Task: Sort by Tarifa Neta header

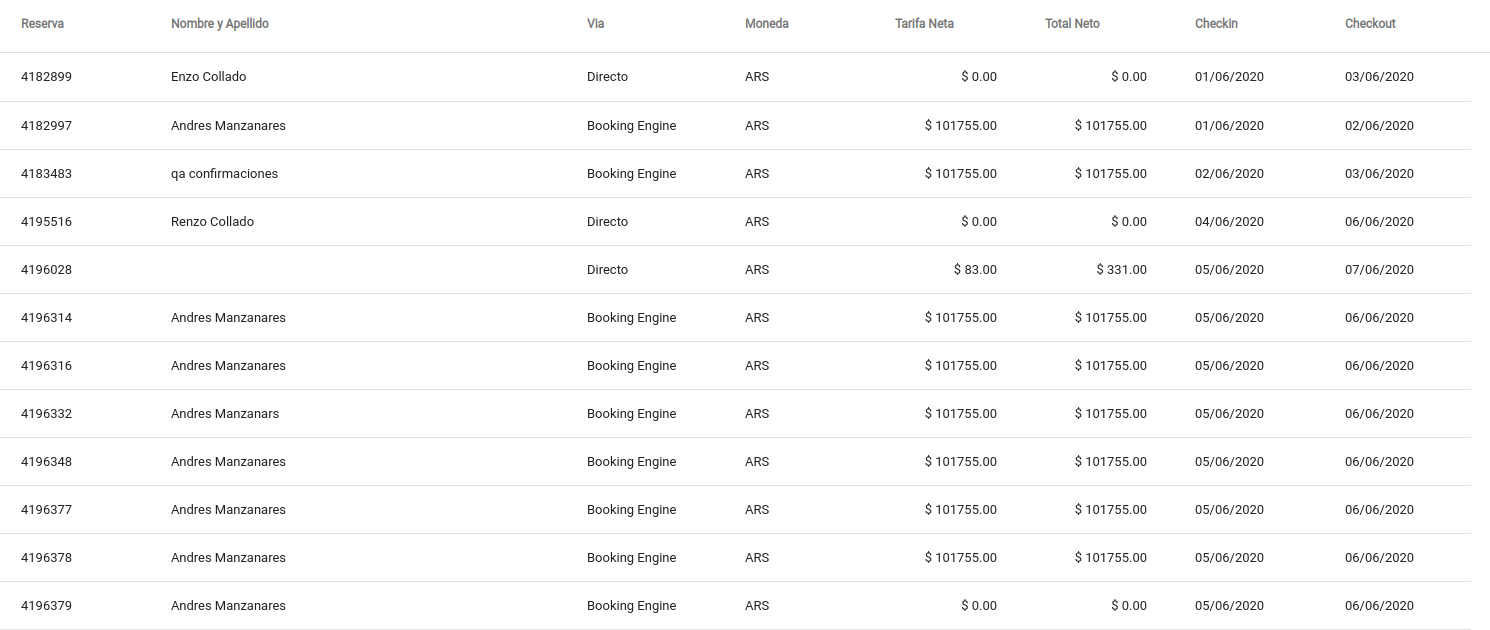Action: click(924, 24)
